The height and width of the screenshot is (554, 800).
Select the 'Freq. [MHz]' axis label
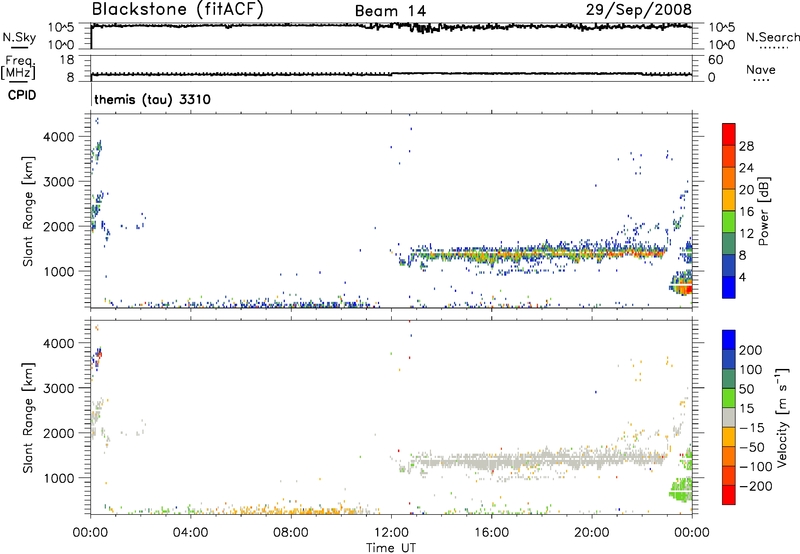(18, 67)
